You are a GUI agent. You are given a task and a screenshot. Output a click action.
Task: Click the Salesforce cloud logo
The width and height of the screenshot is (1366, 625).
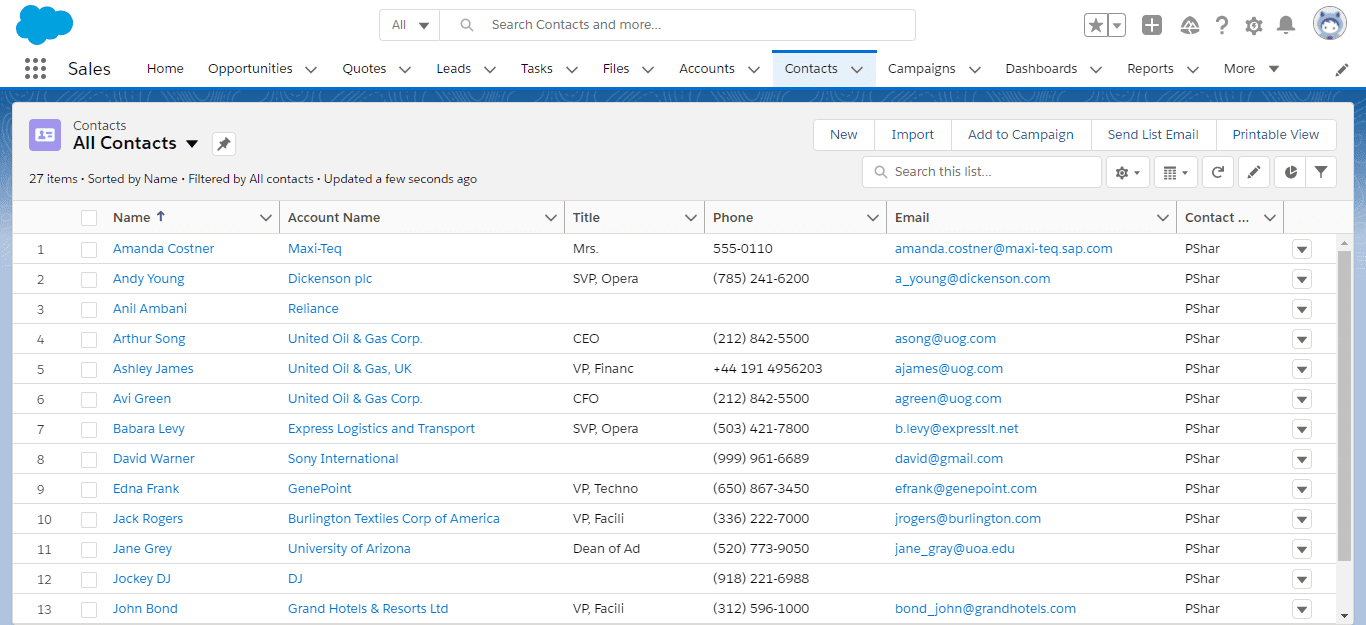(45, 24)
